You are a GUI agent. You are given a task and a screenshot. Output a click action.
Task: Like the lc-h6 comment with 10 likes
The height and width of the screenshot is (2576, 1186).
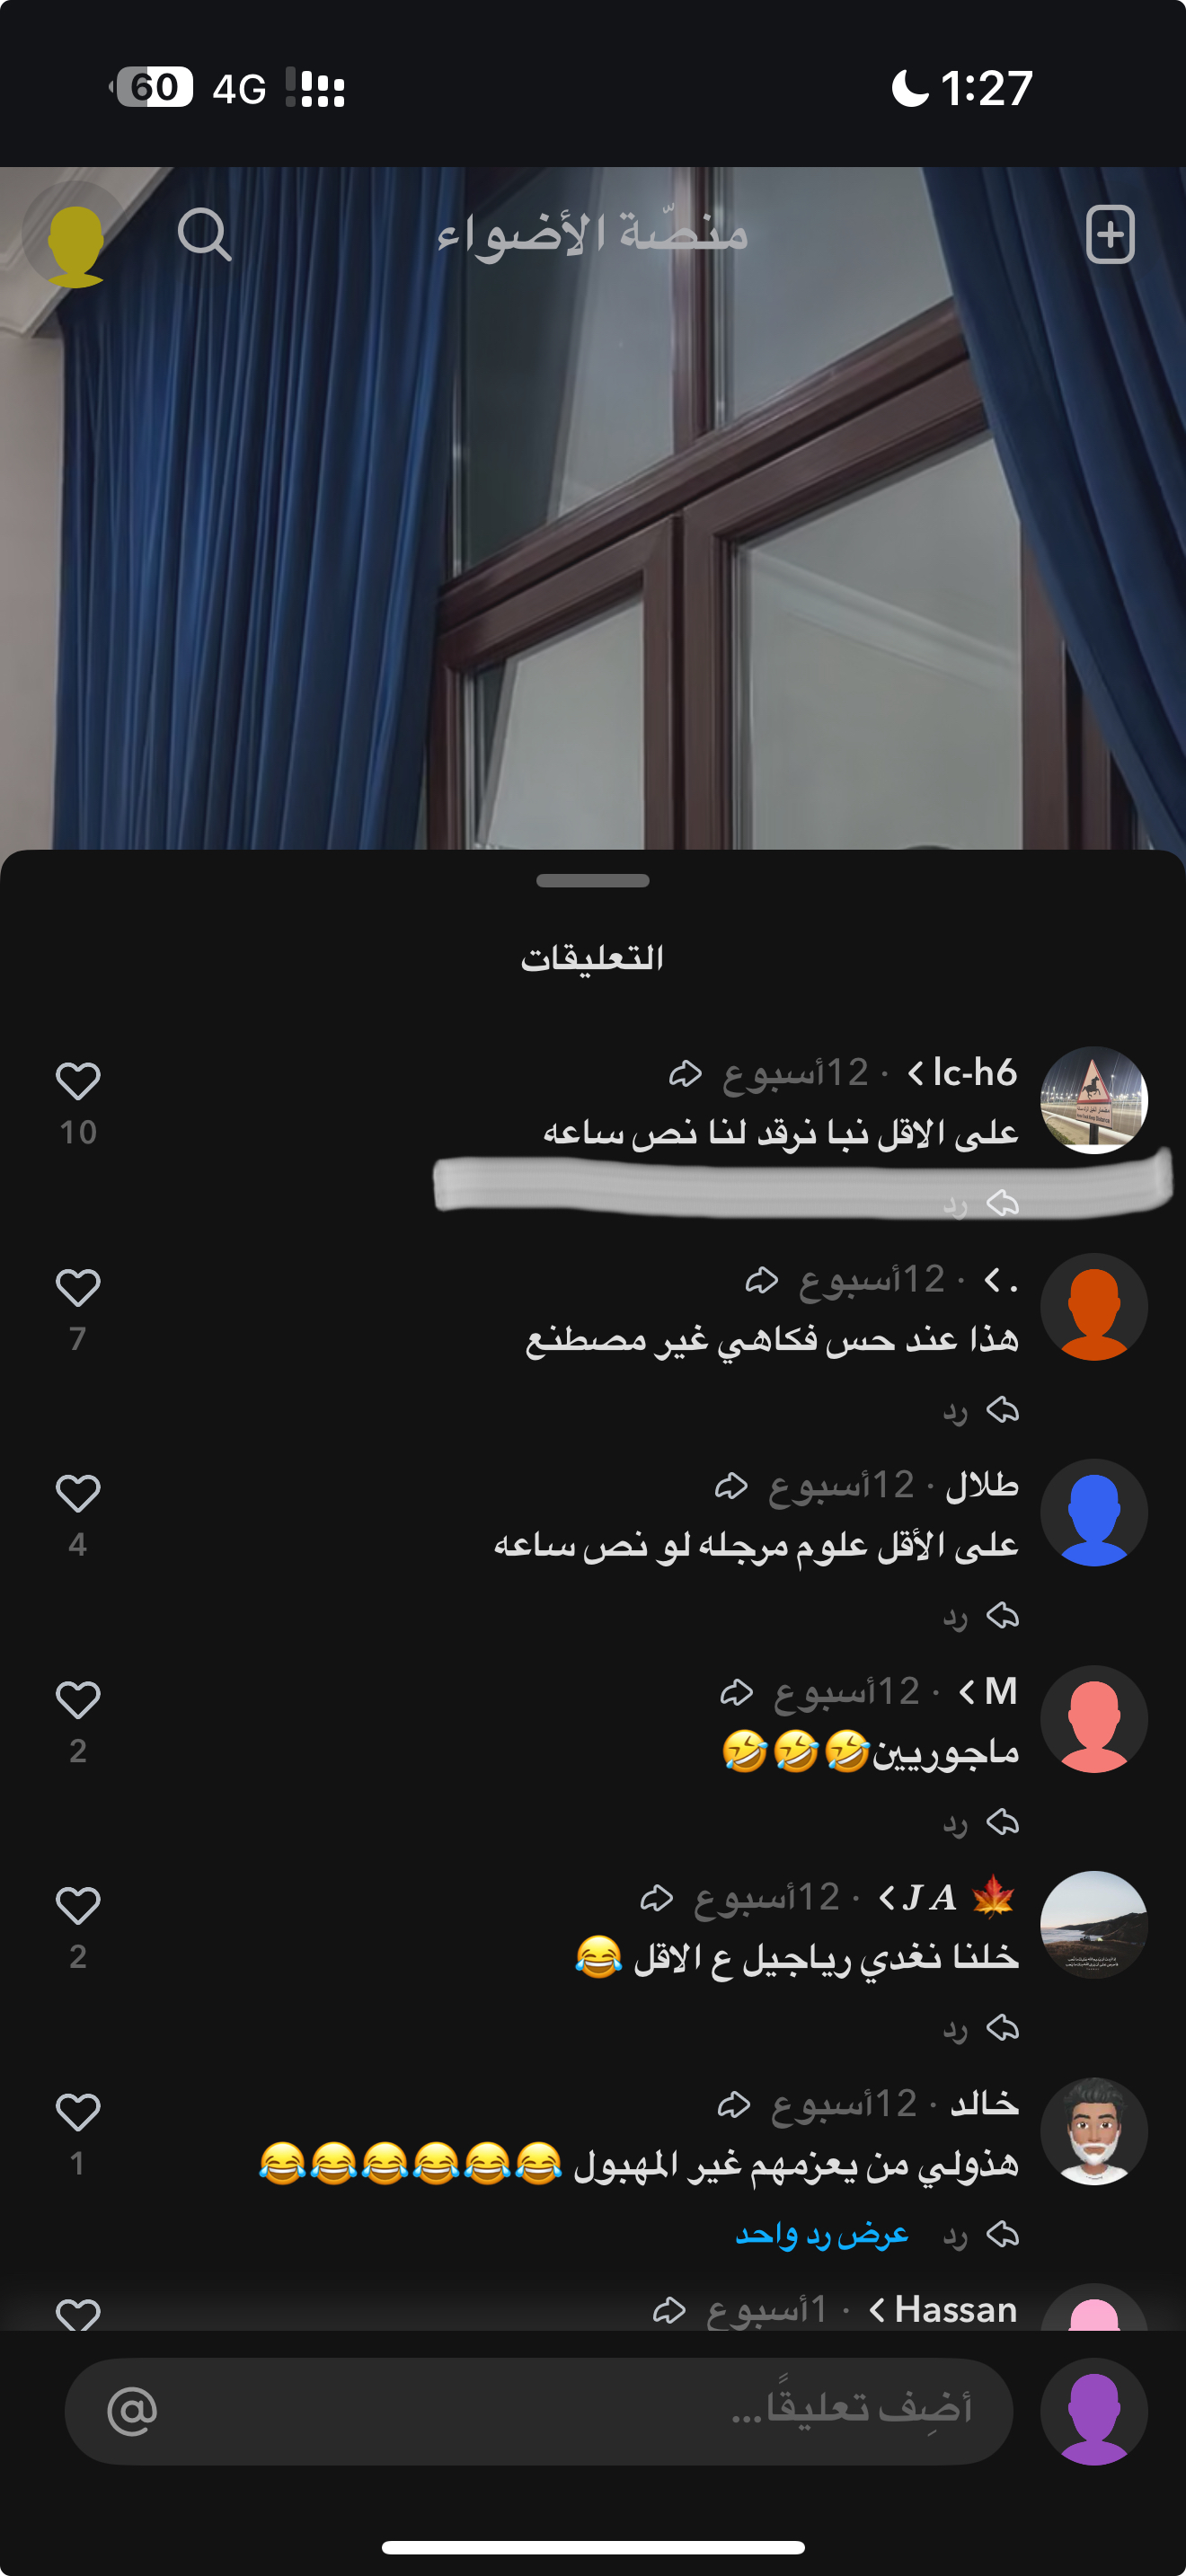pyautogui.click(x=78, y=1081)
